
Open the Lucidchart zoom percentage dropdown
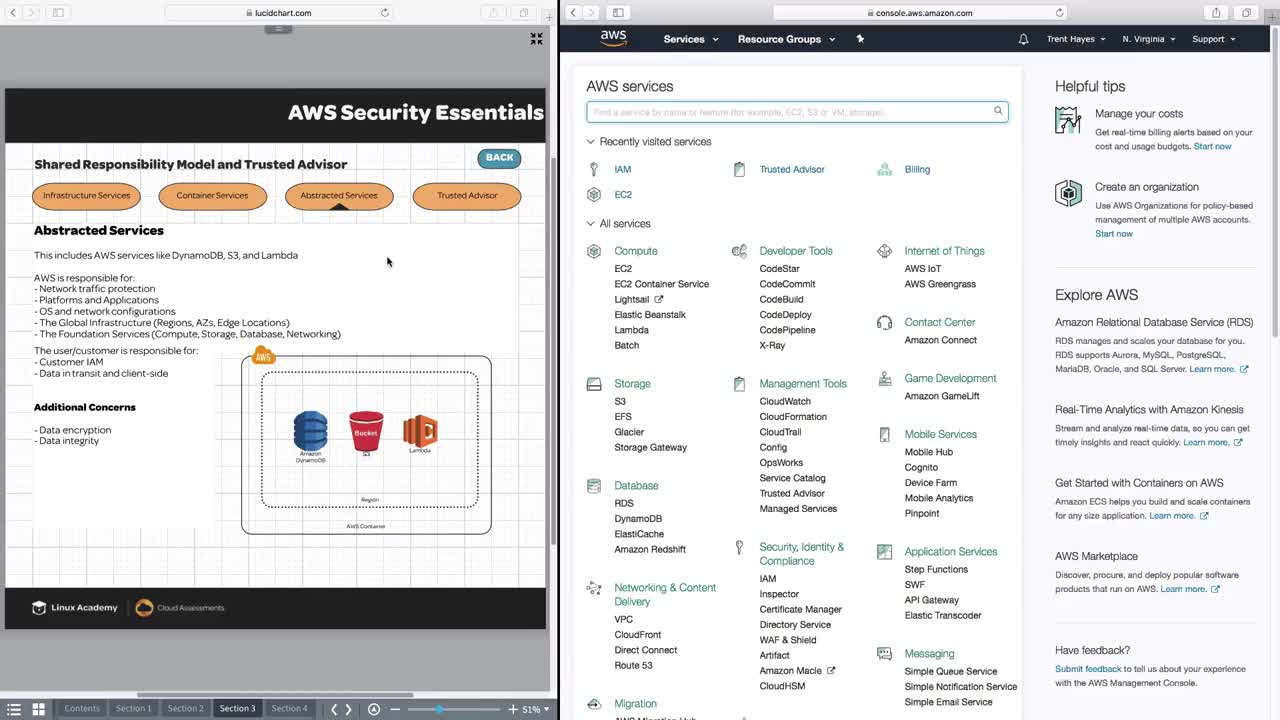(x=536, y=709)
